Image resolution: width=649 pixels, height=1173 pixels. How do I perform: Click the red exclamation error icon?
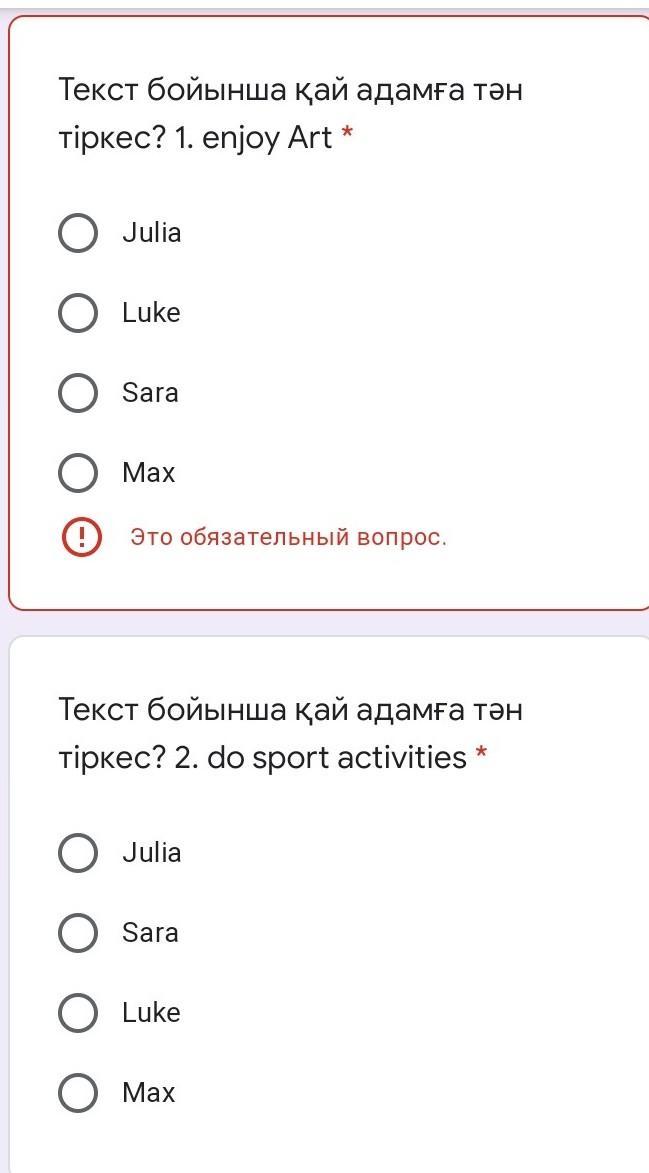coord(81,538)
